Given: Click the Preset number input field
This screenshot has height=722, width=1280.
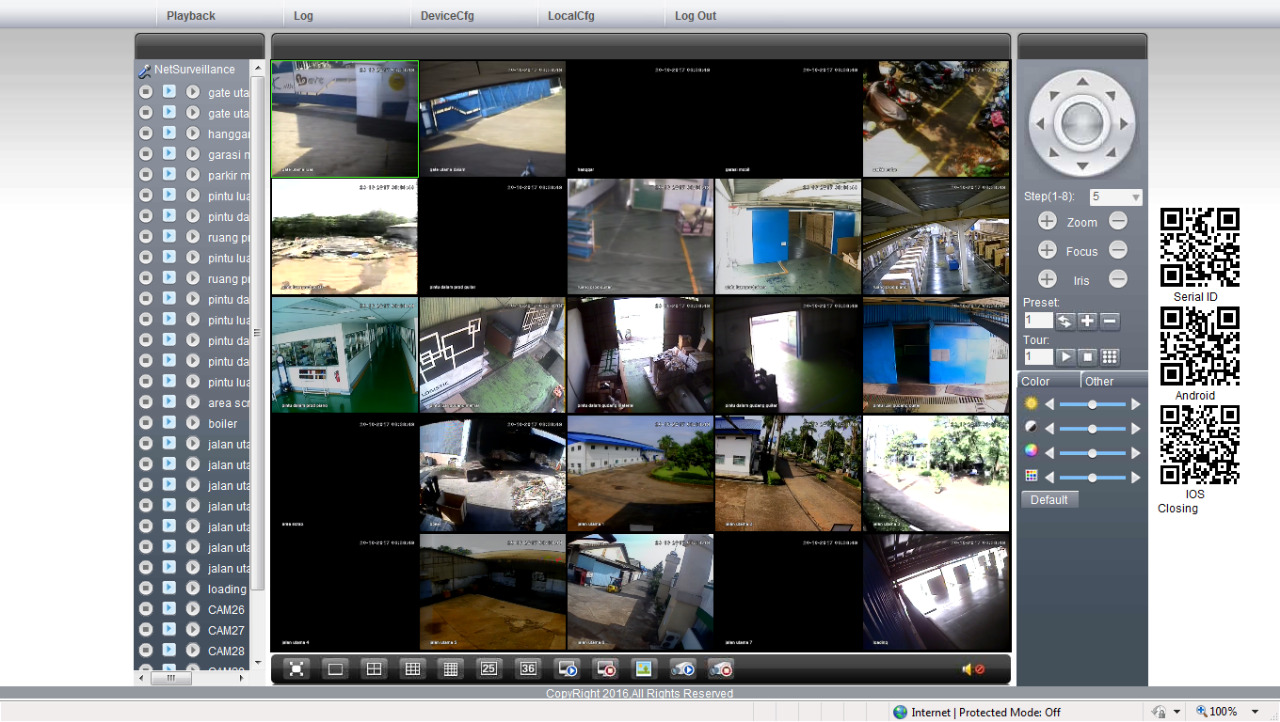Looking at the screenshot, I should 1037,320.
